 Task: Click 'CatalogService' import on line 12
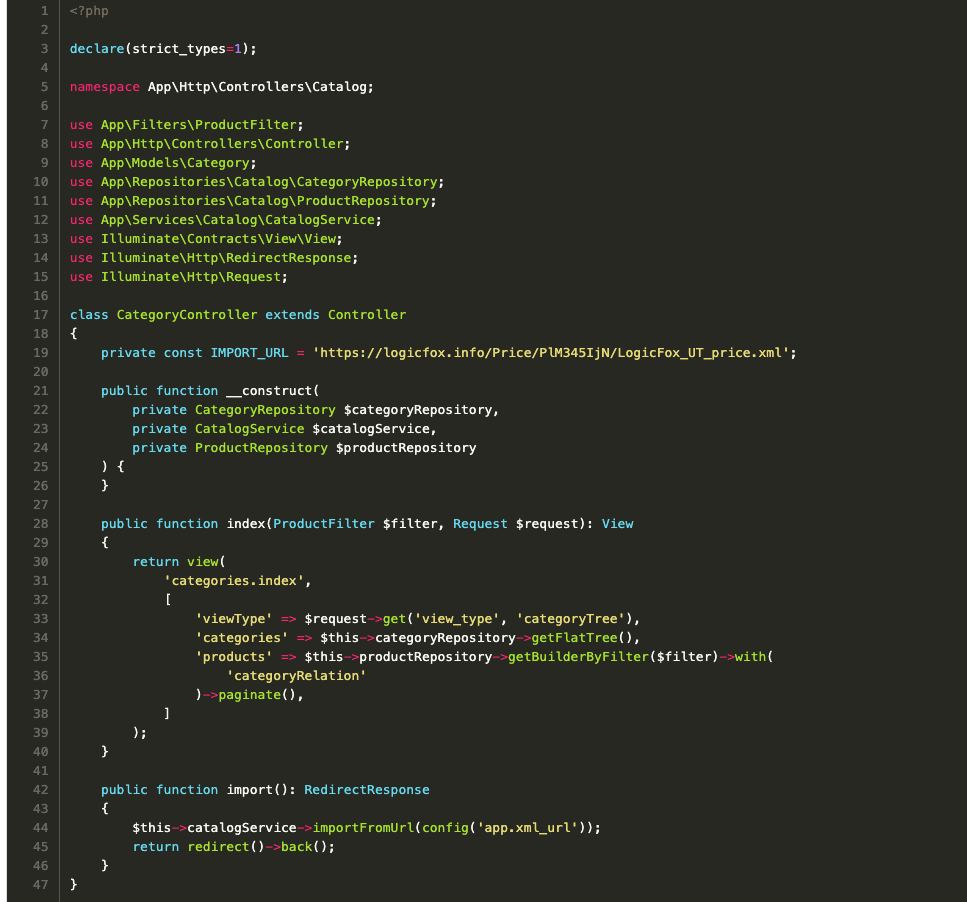[x=320, y=220]
